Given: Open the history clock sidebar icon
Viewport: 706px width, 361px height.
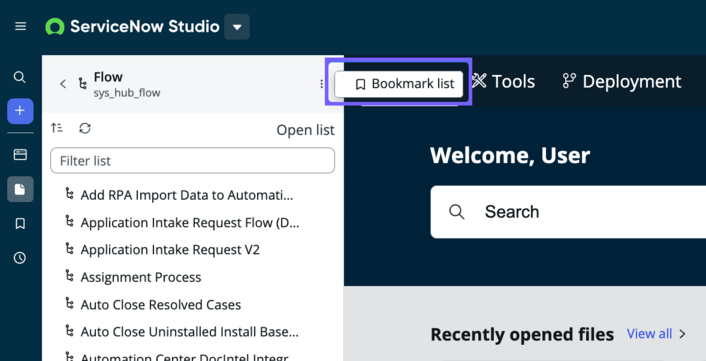Looking at the screenshot, I should pyautogui.click(x=20, y=258).
